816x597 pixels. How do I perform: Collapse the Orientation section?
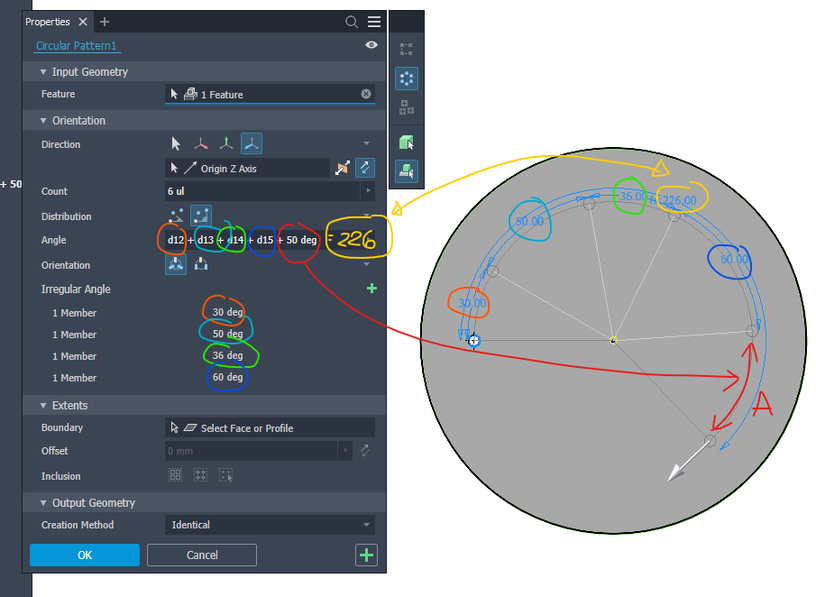click(x=43, y=121)
